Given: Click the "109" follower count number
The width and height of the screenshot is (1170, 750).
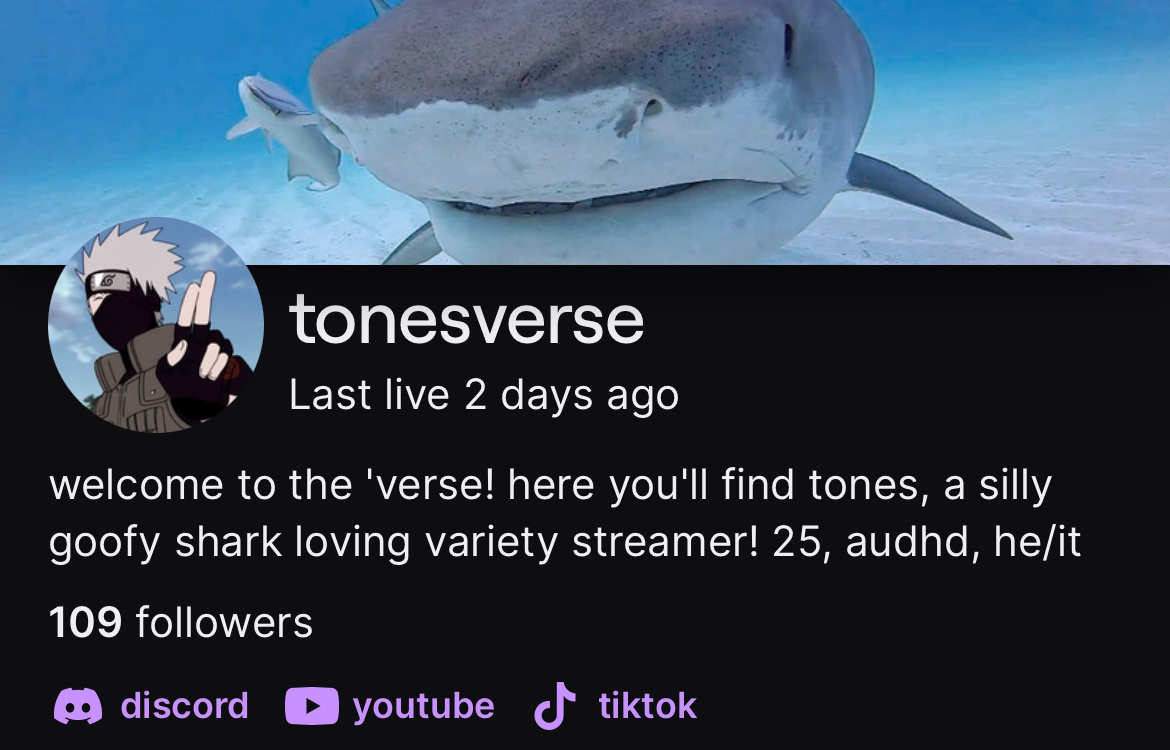Looking at the screenshot, I should pyautogui.click(x=85, y=622).
